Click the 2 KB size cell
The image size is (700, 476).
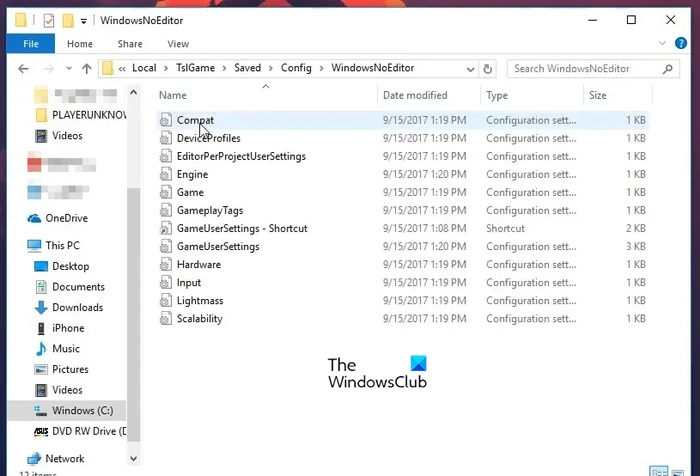click(635, 229)
